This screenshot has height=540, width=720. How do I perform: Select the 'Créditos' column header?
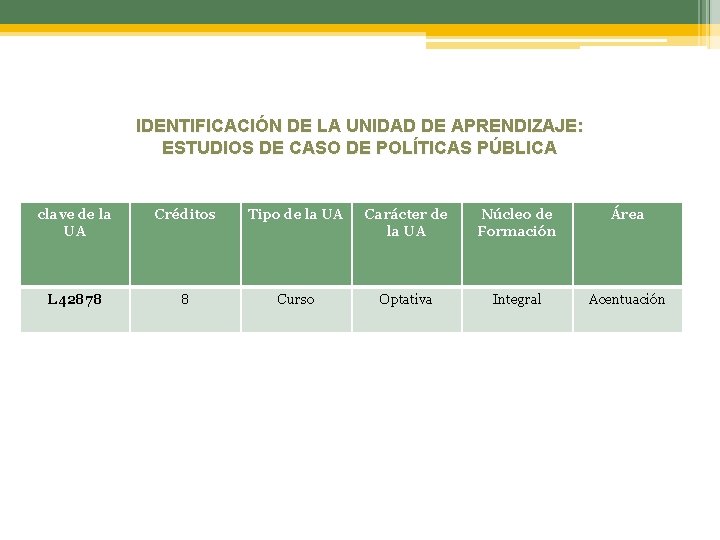click(186, 244)
